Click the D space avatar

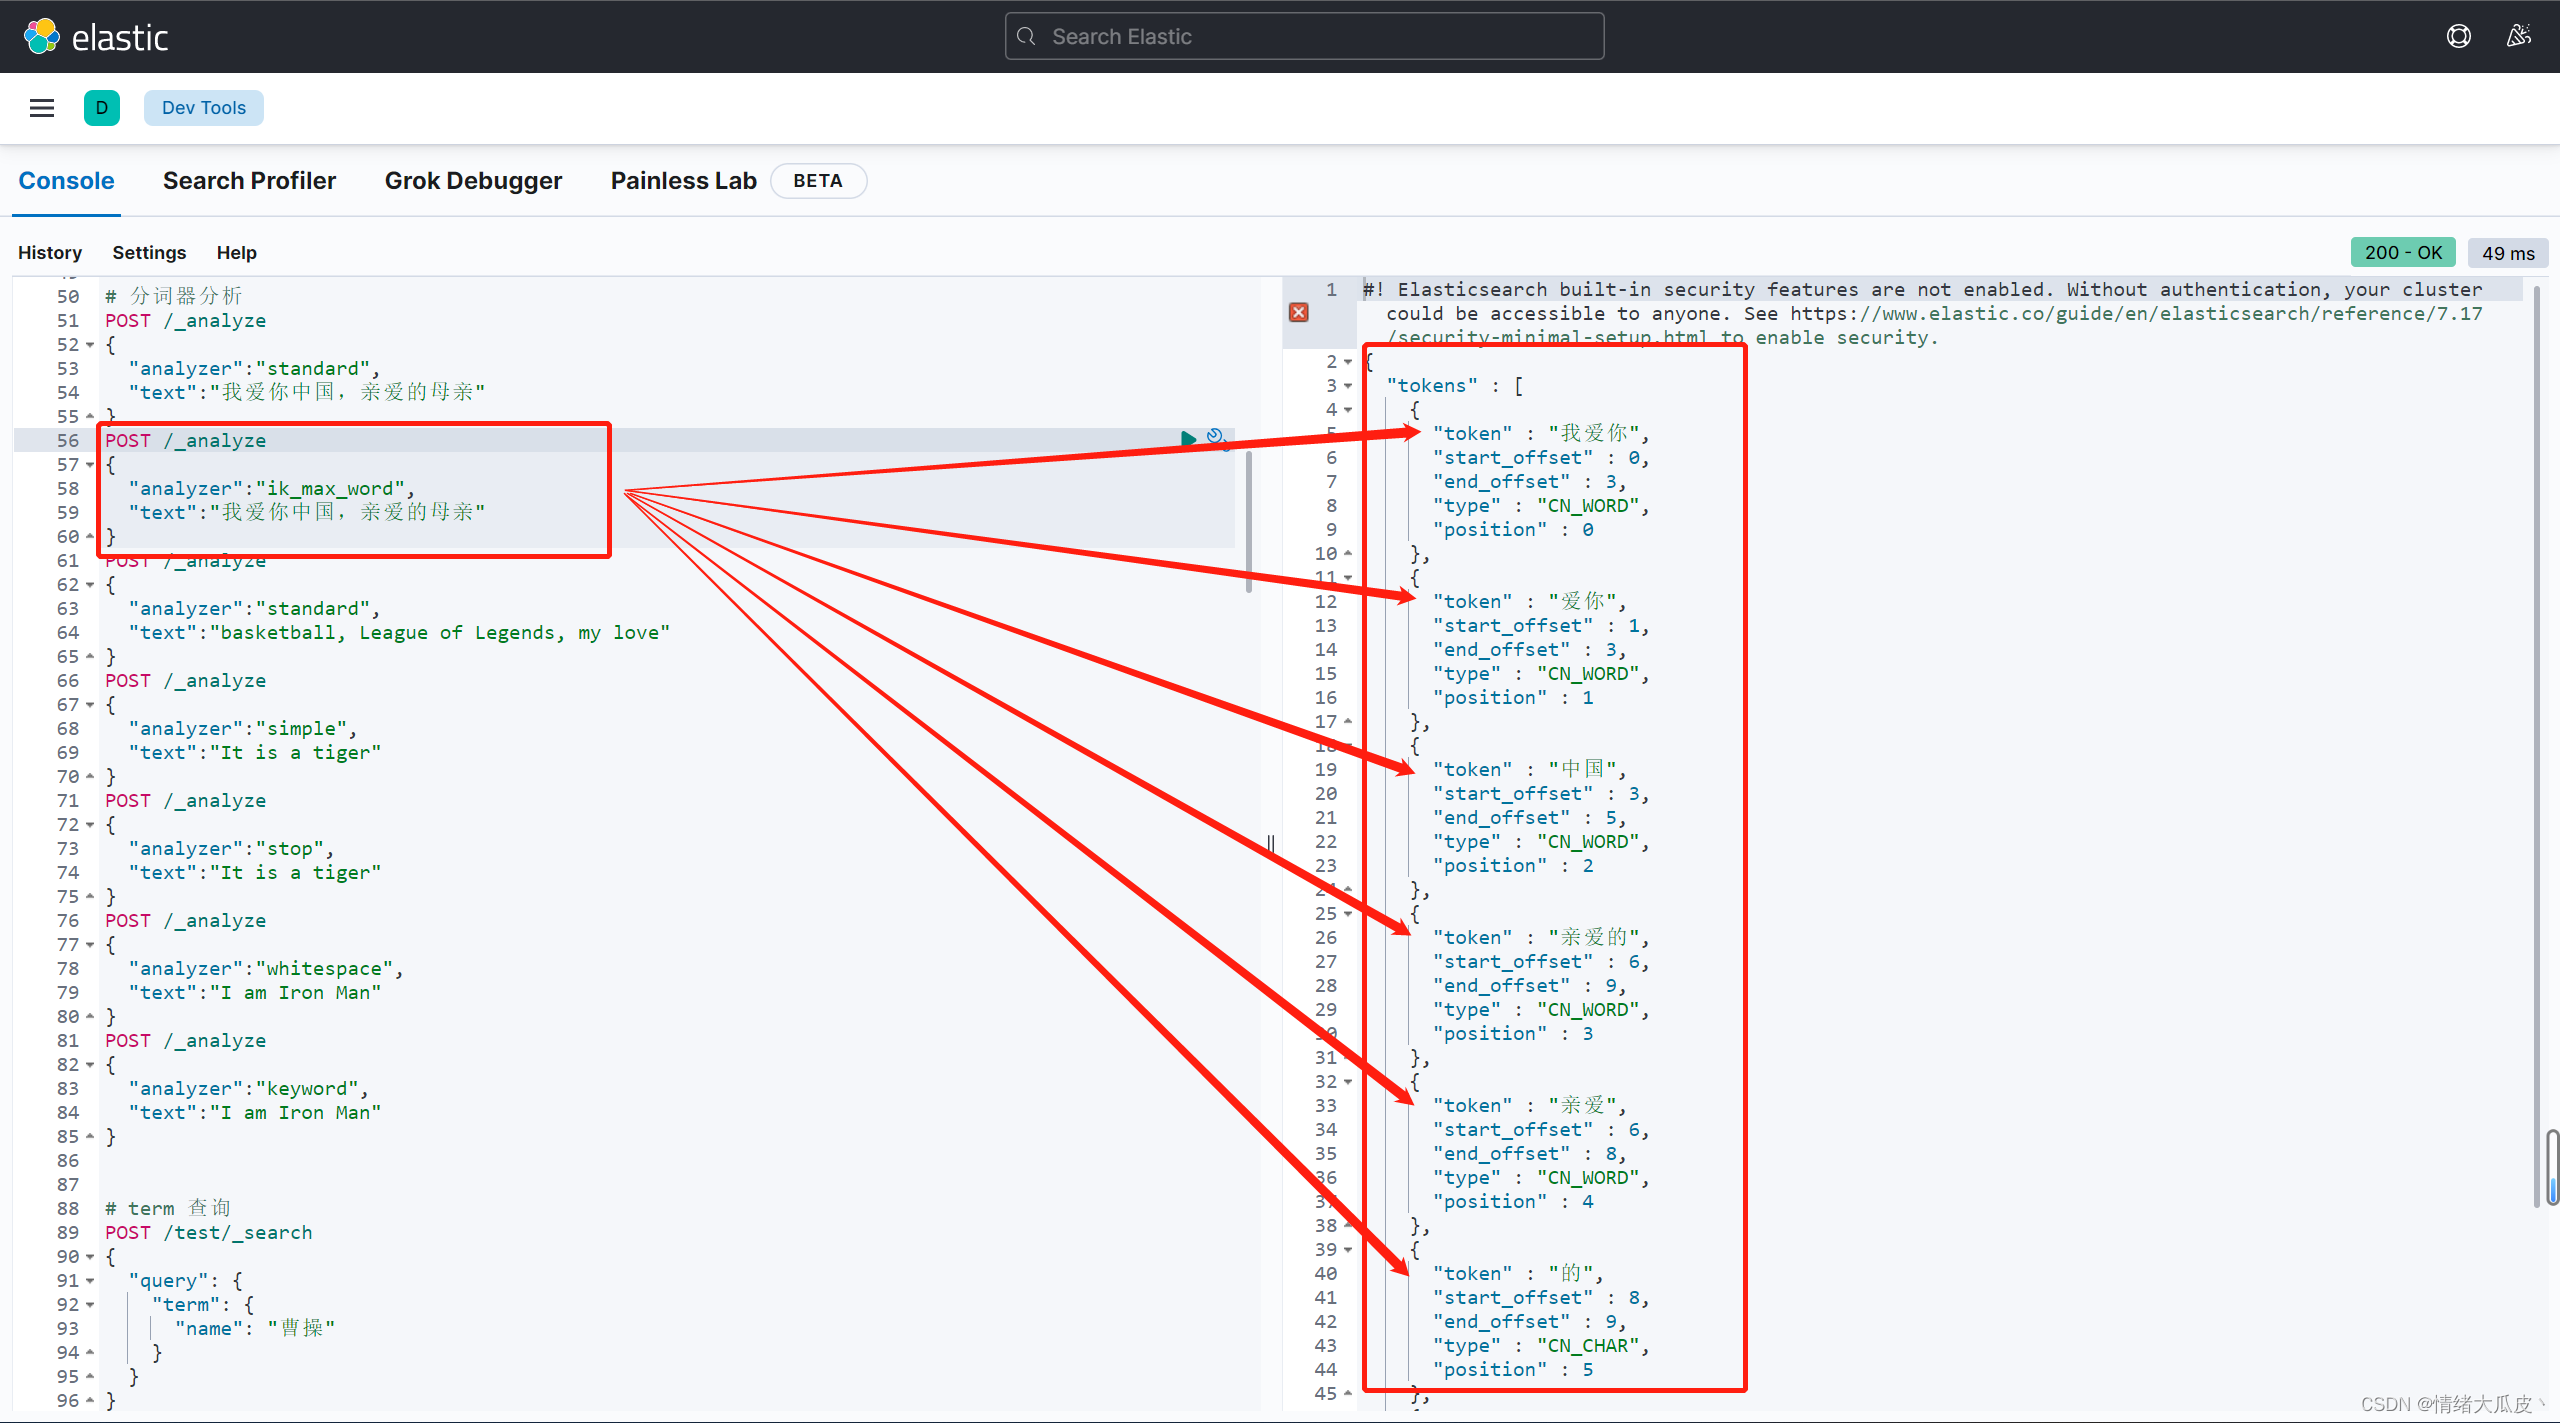coord(102,108)
